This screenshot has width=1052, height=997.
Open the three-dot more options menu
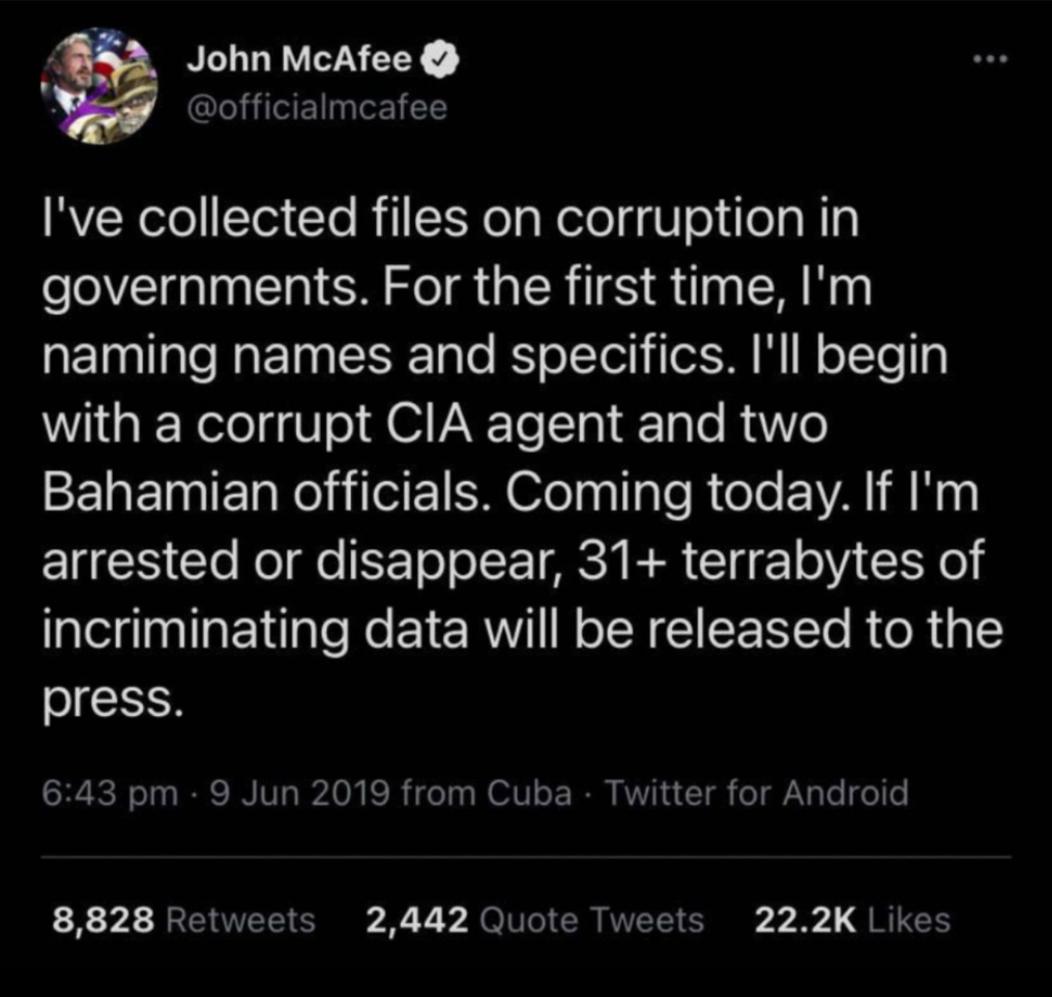pyautogui.click(x=992, y=61)
